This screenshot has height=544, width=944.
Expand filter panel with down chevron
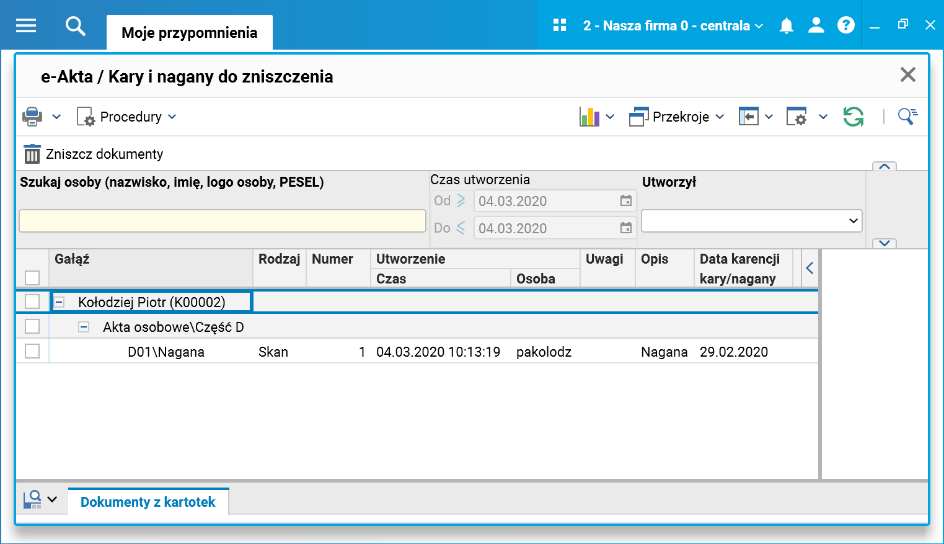[884, 243]
